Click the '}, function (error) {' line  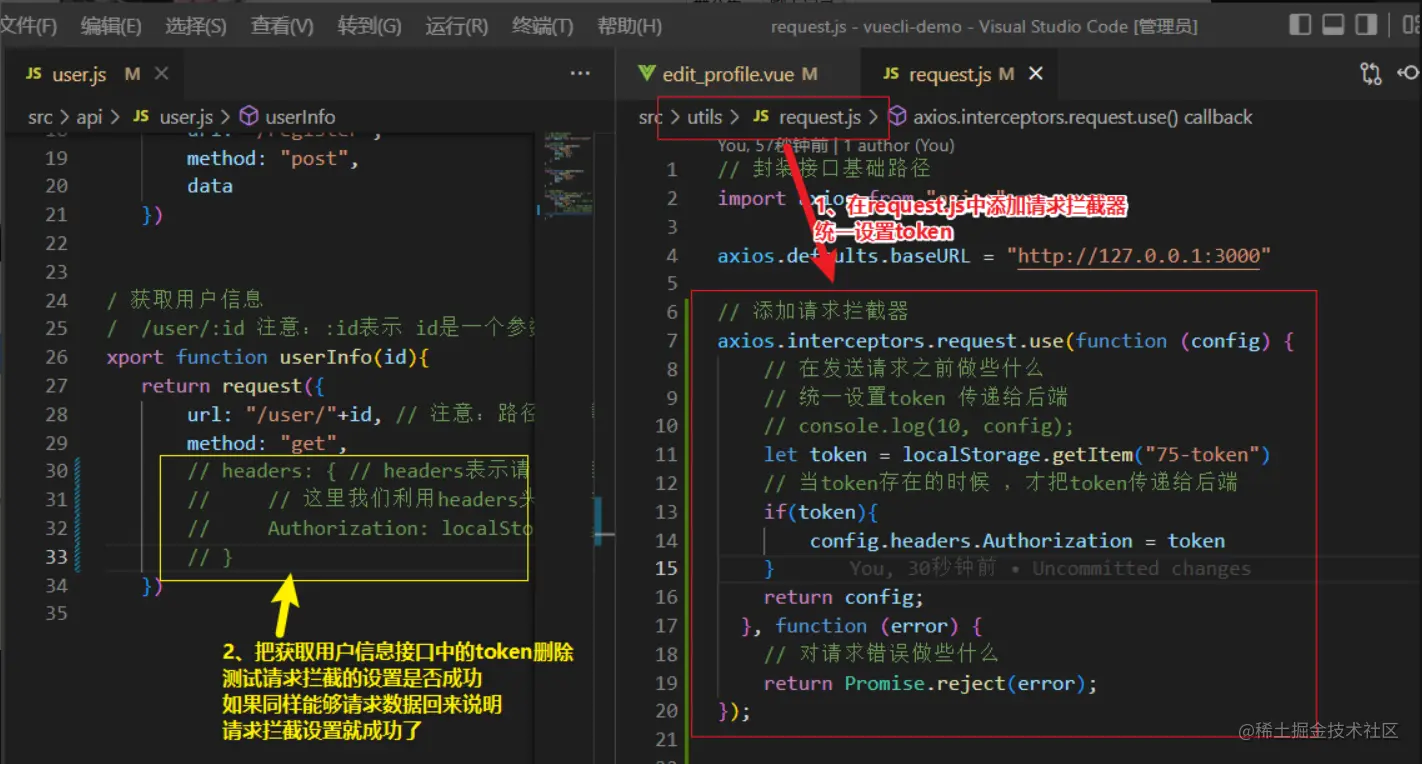[862, 626]
